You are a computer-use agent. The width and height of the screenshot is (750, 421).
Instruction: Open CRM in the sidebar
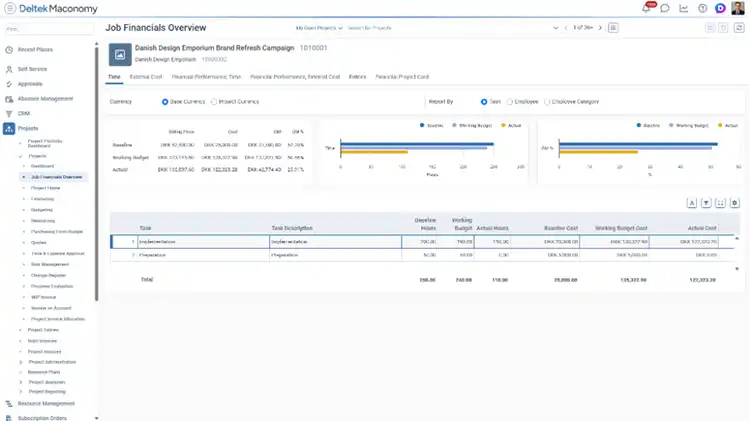click(x=23, y=114)
